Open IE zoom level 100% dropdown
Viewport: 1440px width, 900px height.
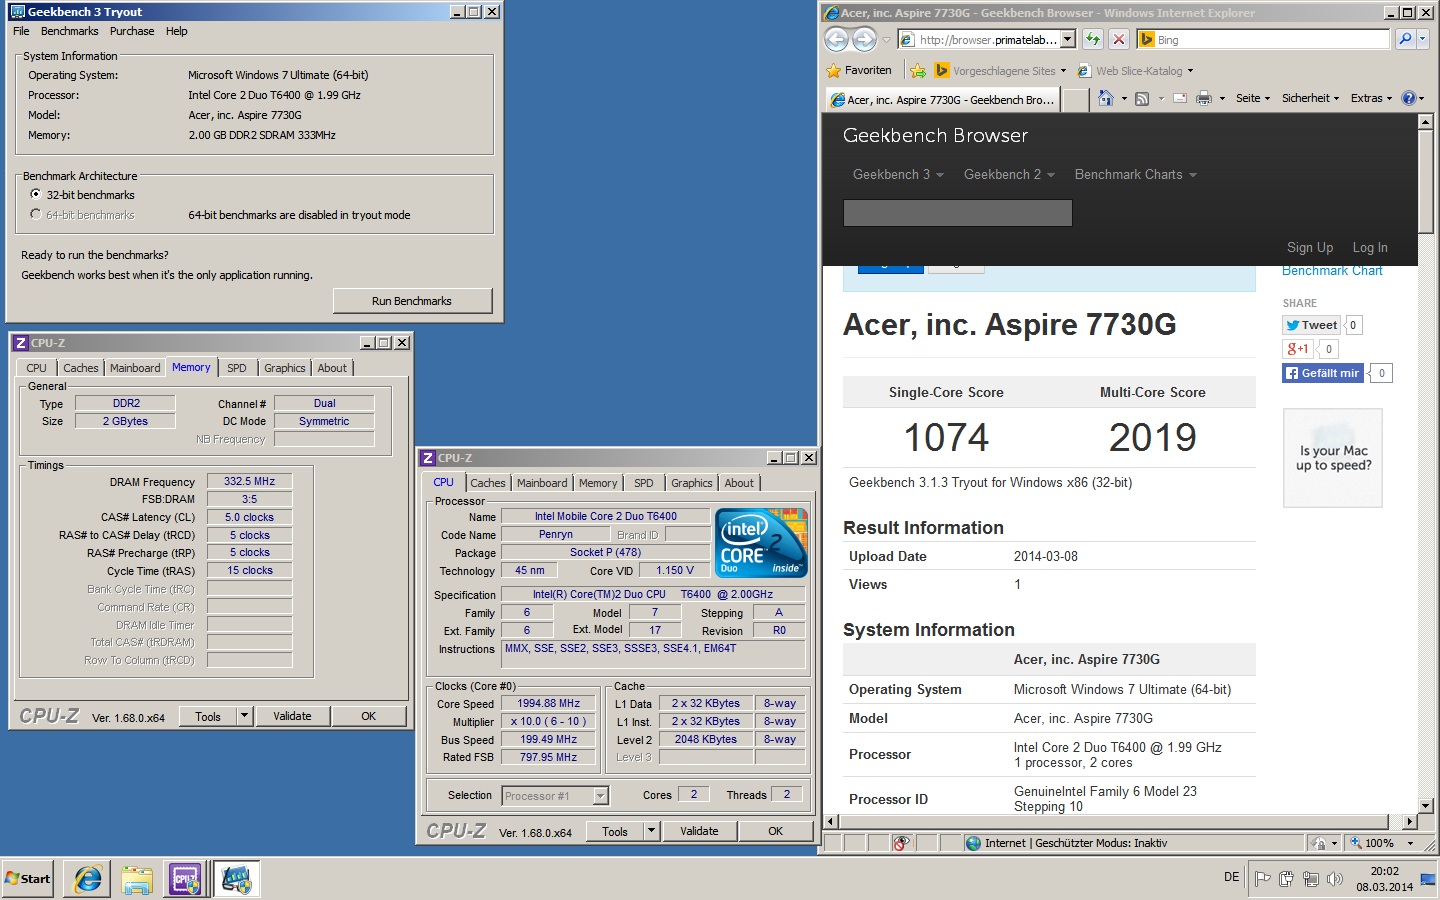[1411, 843]
